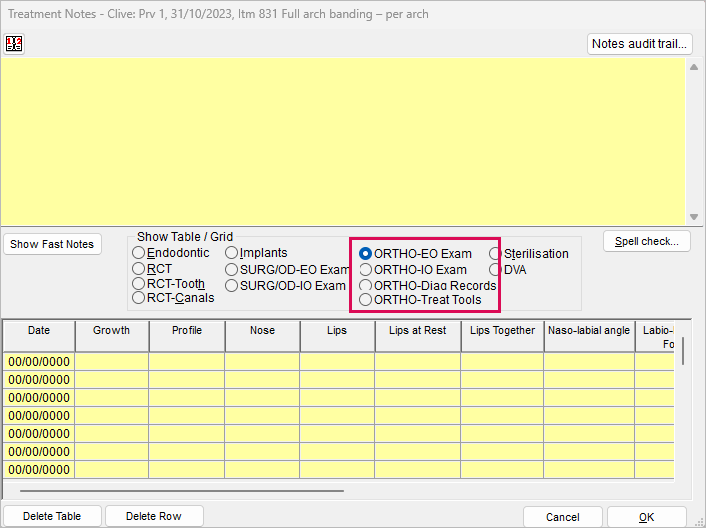Choose the Implants table option
The width and height of the screenshot is (706, 528).
pos(232,253)
